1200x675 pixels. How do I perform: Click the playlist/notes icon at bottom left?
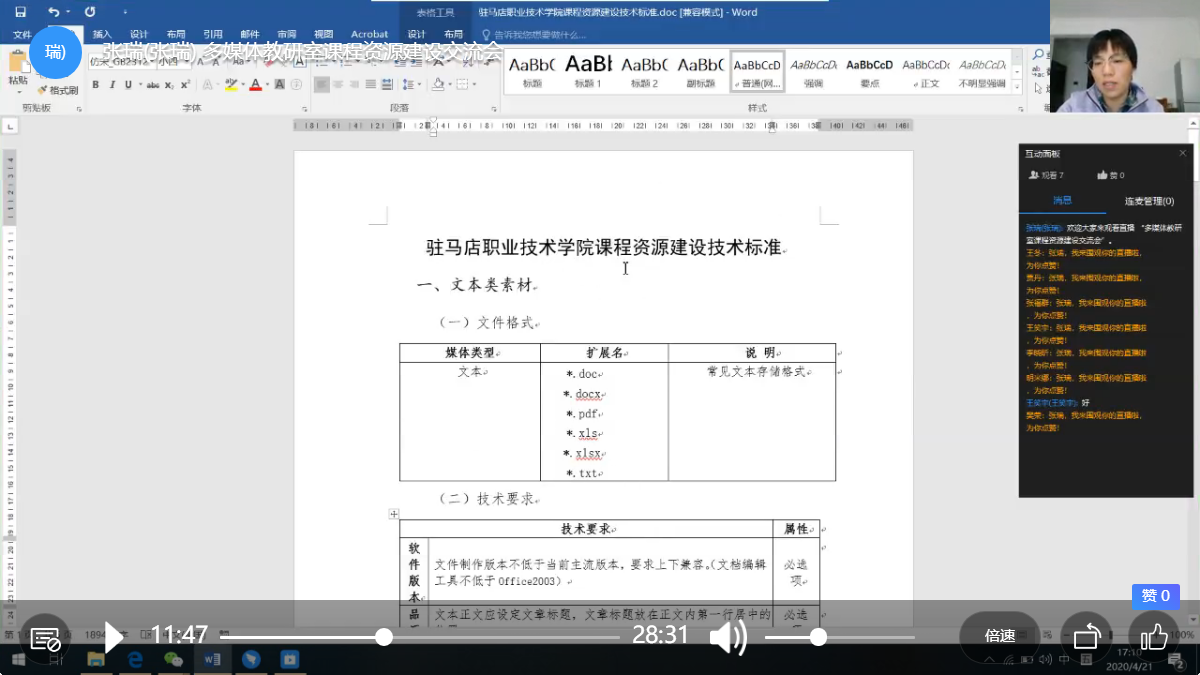45,637
